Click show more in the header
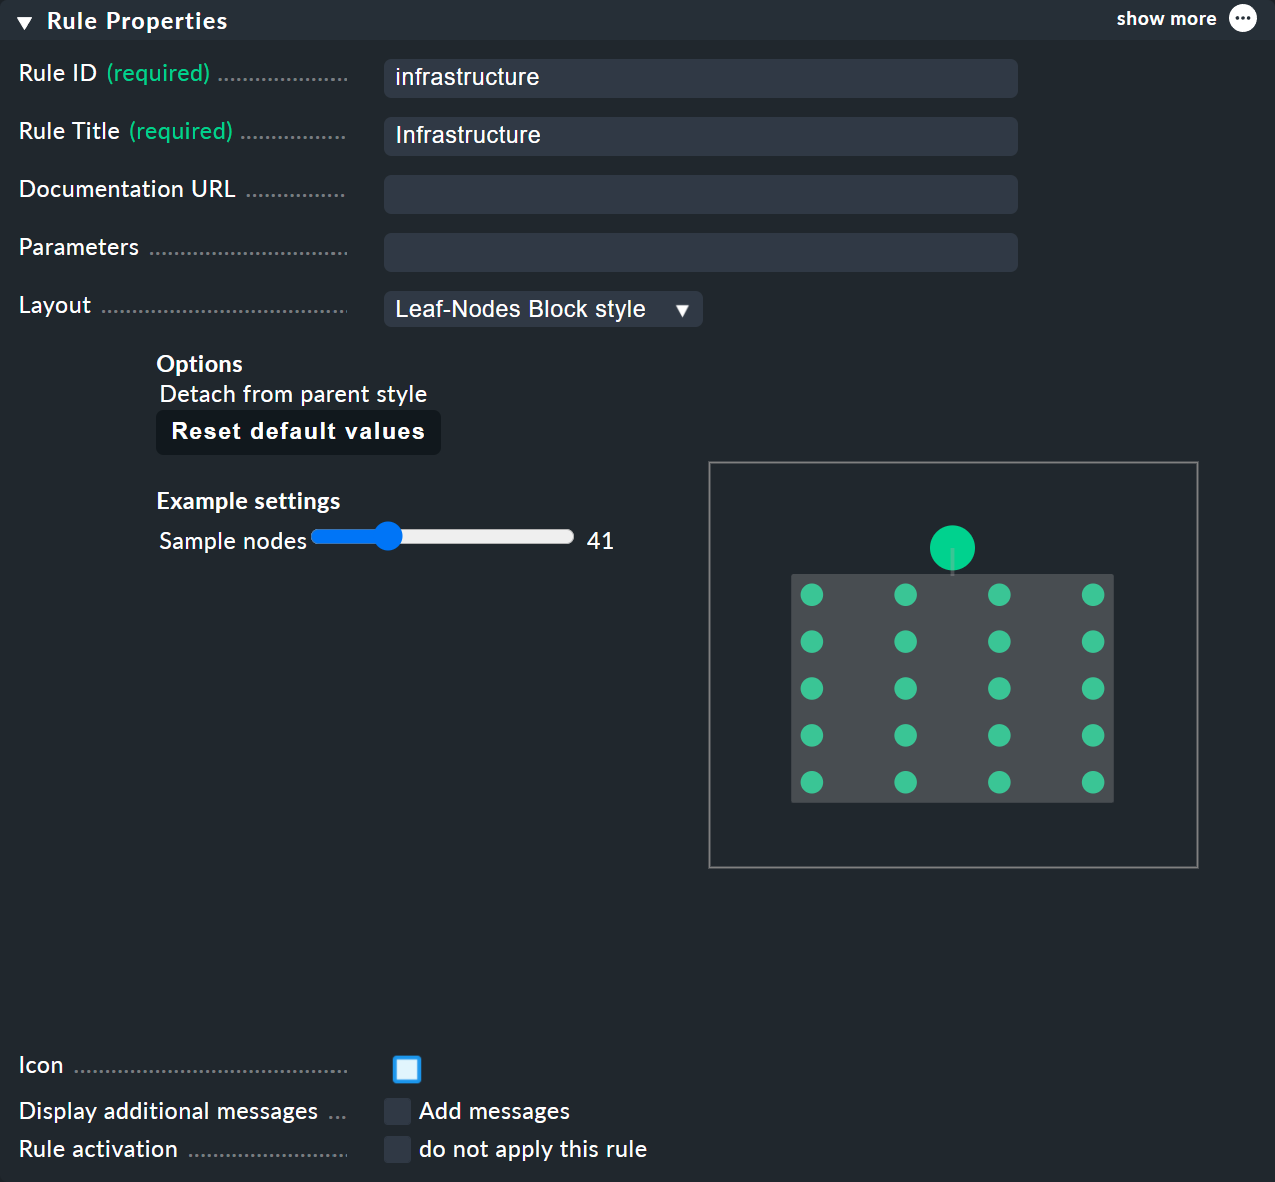 pyautogui.click(x=1166, y=18)
